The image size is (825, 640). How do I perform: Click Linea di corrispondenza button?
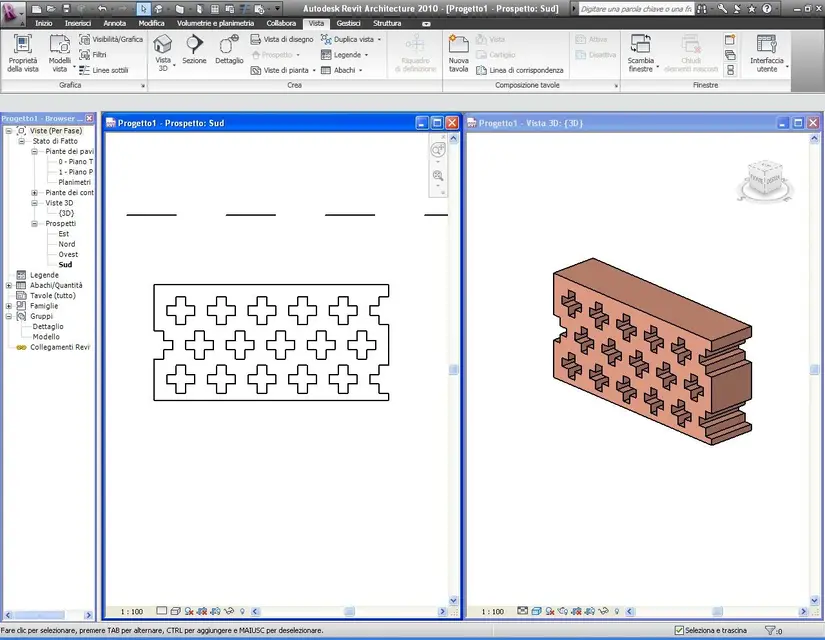520,70
